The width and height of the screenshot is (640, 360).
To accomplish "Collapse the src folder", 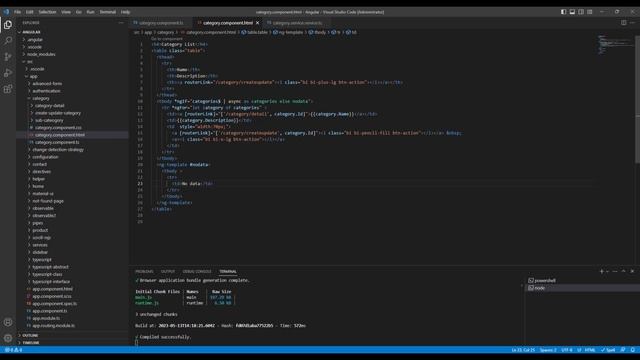I will coord(30,62).
